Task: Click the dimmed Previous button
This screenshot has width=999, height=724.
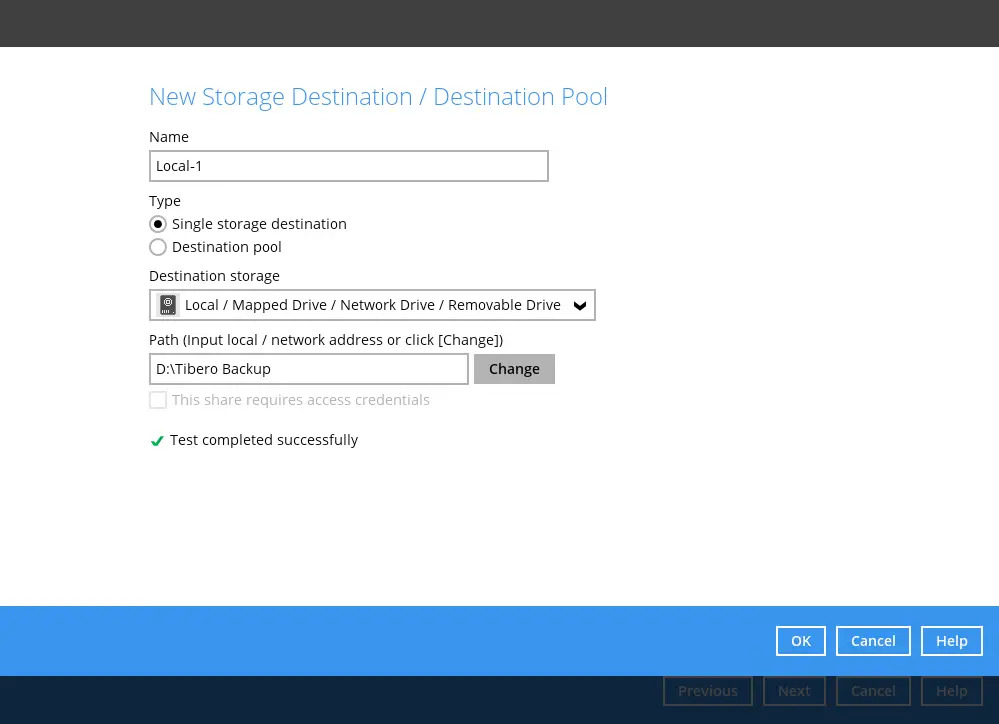Action: [708, 691]
